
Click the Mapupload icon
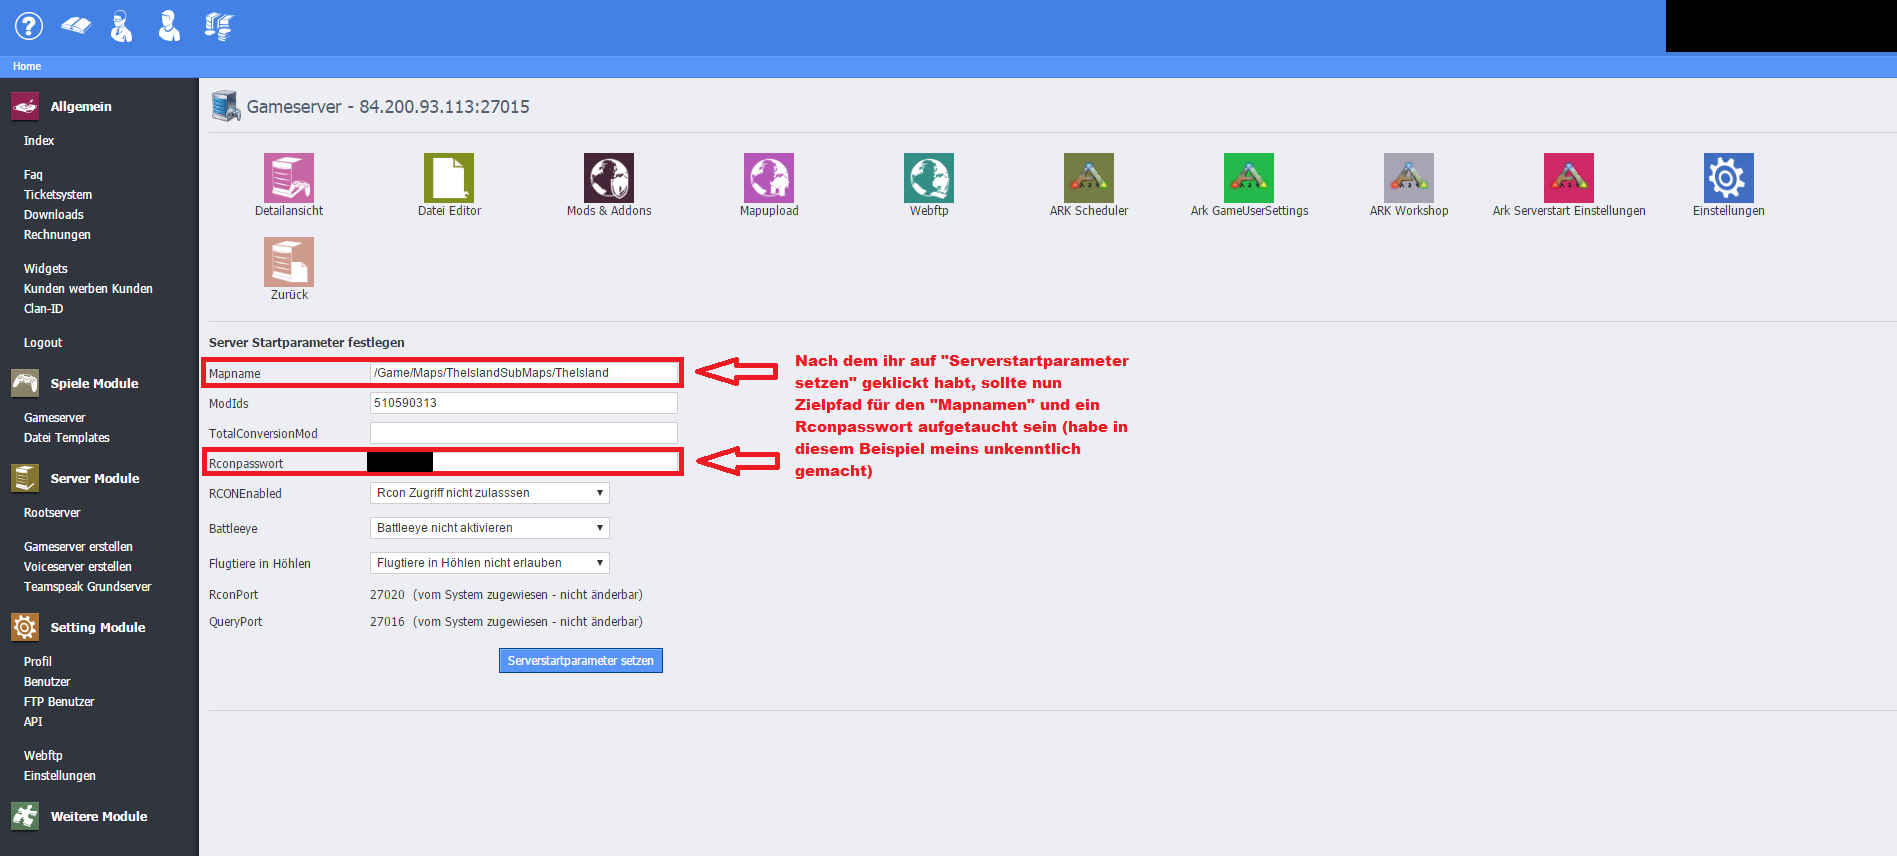coord(769,179)
